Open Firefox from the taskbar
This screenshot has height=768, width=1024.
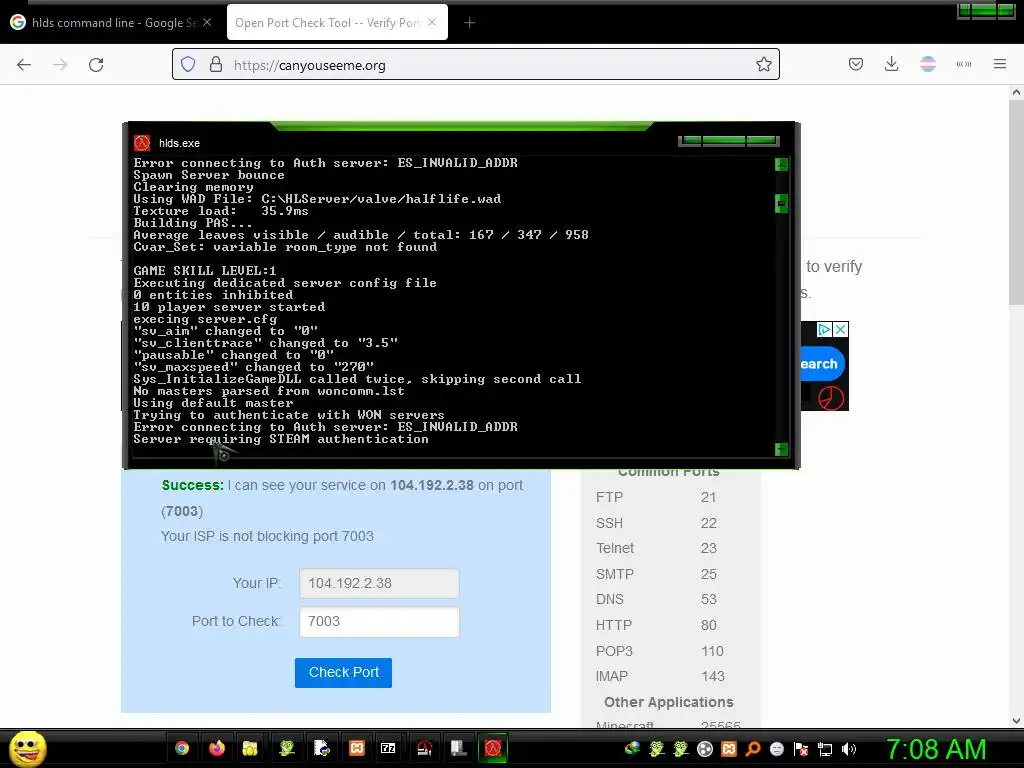pyautogui.click(x=217, y=748)
